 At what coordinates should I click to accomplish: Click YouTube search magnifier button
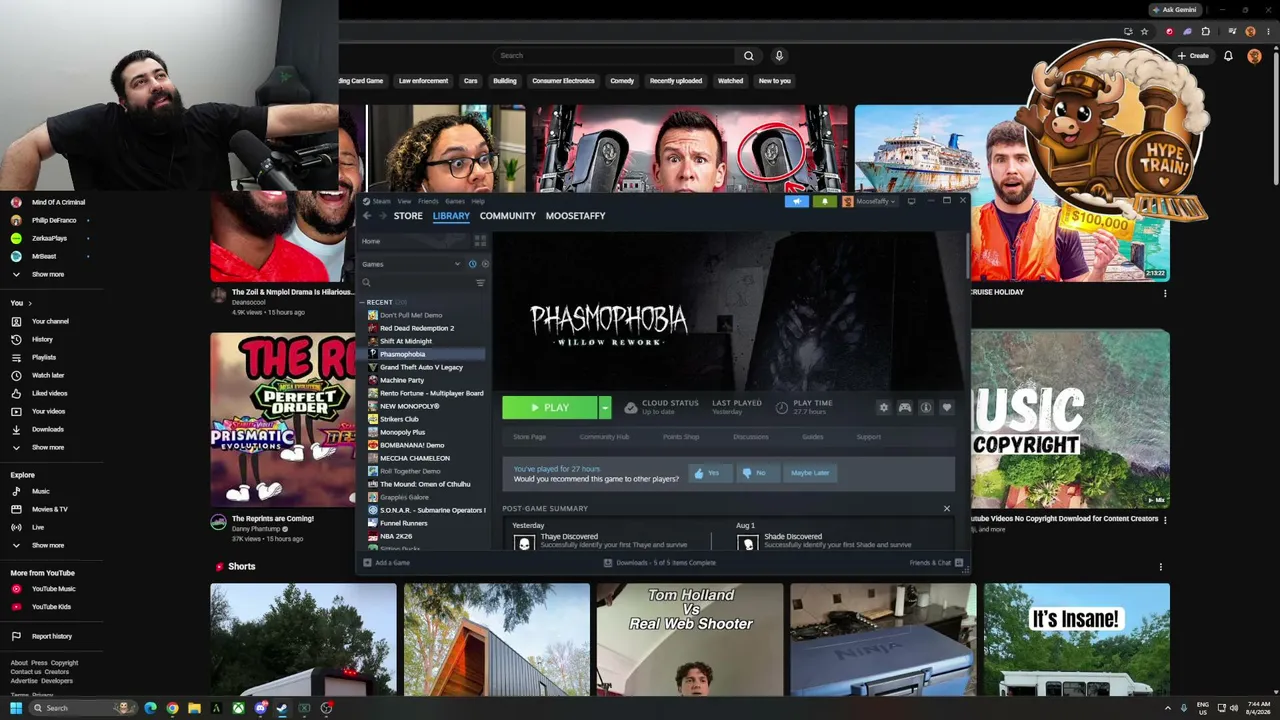748,56
